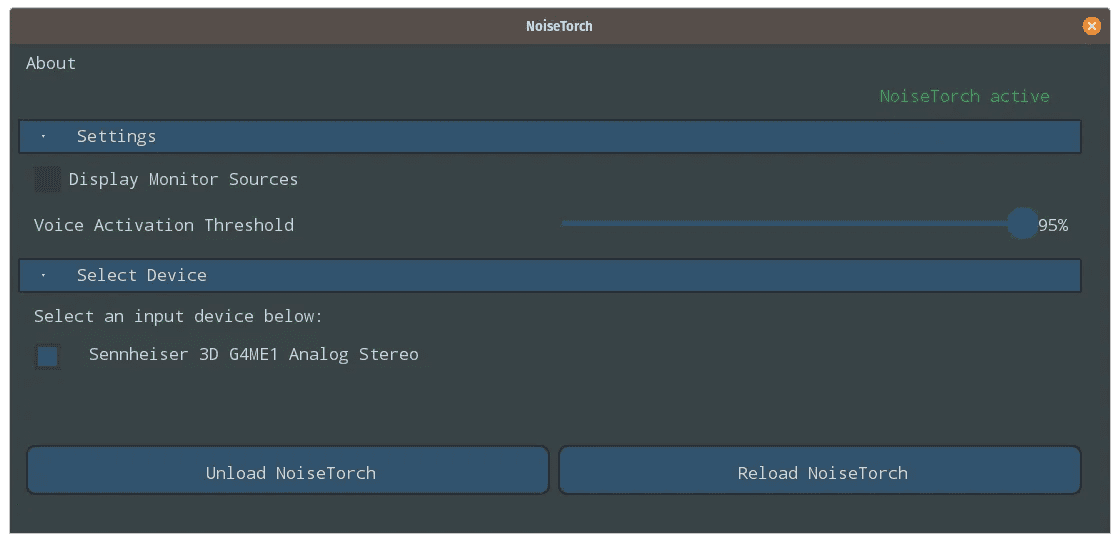The image size is (1120, 543).
Task: Collapse the Settings section header
Action: tap(550, 136)
